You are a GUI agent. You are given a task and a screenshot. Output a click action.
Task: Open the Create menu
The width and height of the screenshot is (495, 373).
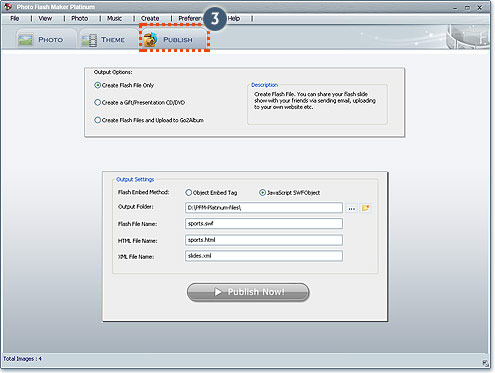pos(150,19)
